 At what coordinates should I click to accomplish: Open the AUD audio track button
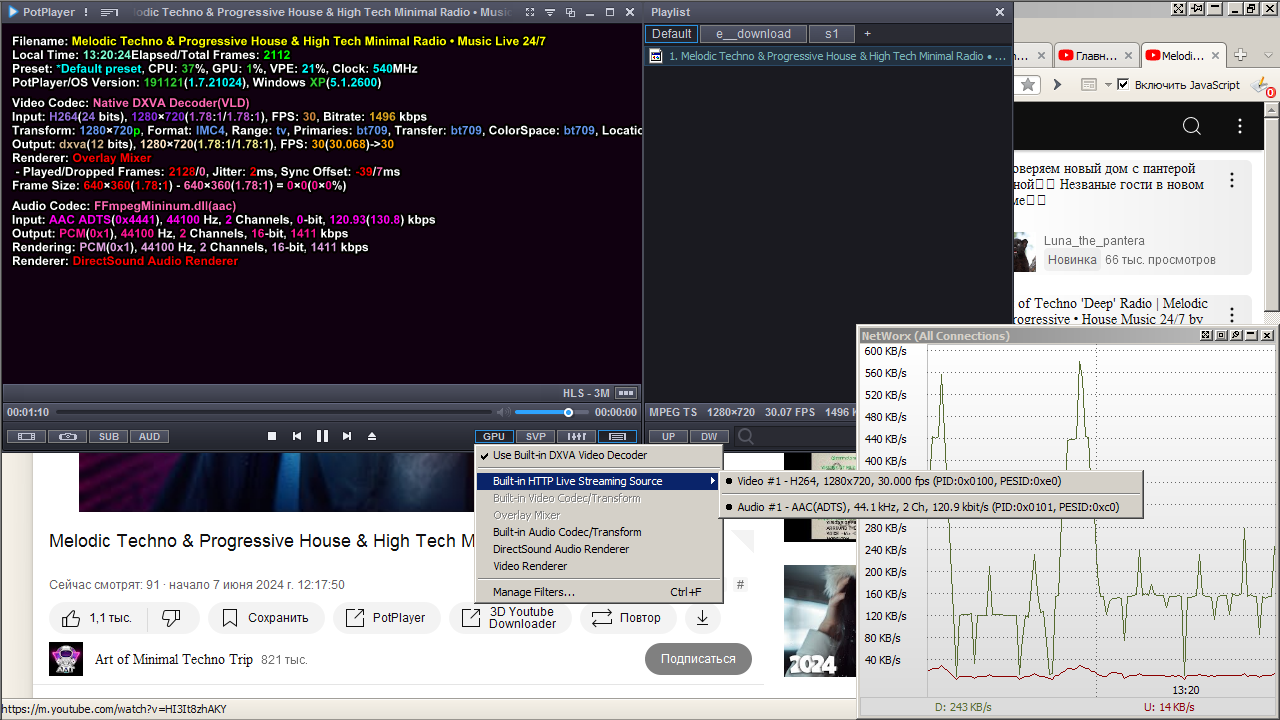149,436
